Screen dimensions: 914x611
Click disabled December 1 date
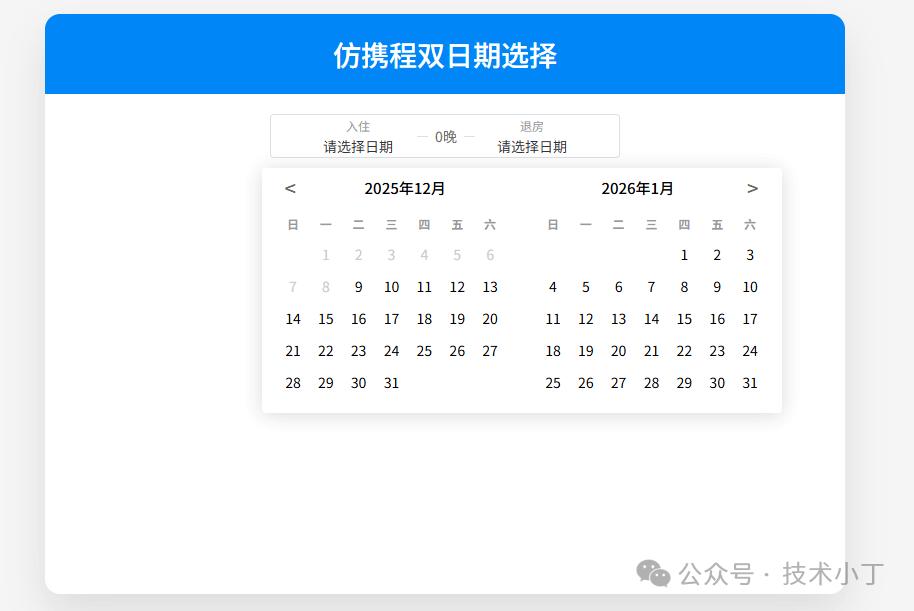click(326, 255)
